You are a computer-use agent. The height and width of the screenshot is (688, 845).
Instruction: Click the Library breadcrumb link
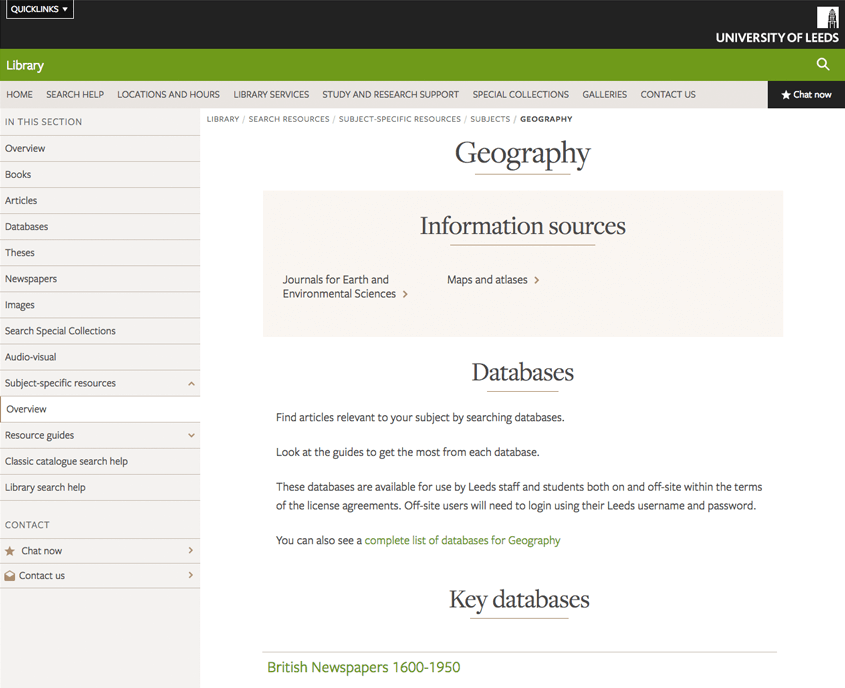(x=223, y=119)
